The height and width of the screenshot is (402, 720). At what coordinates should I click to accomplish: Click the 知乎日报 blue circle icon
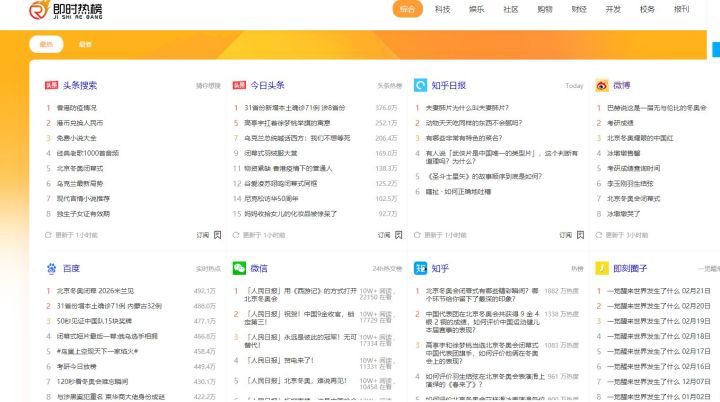pyautogui.click(x=420, y=85)
